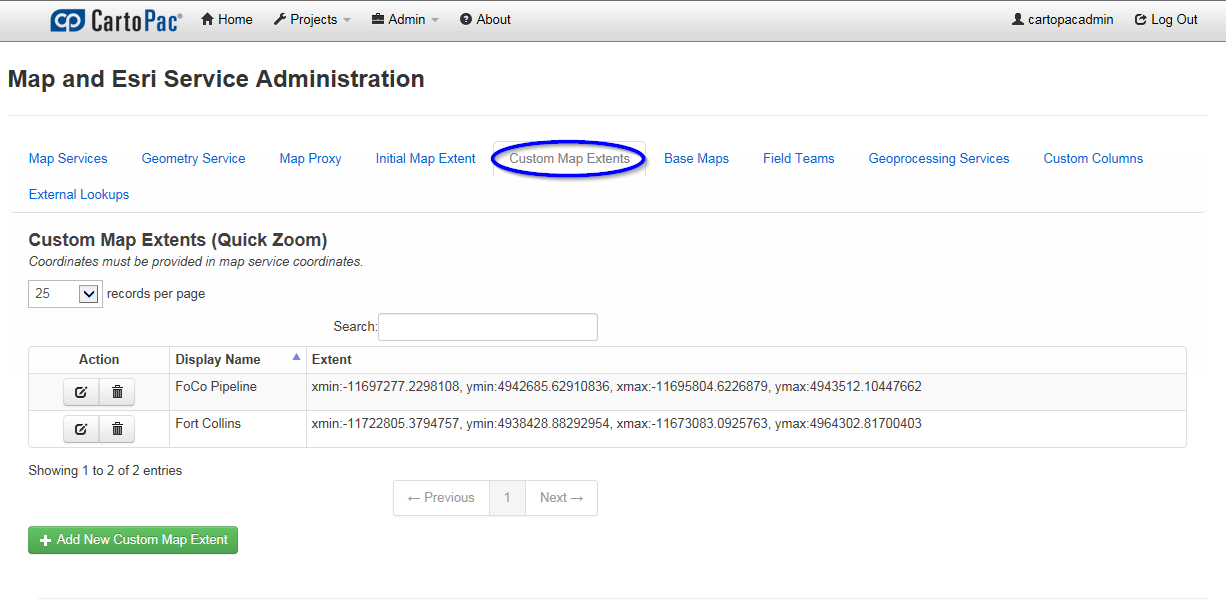Open the records per page dropdown
Viewport: 1226px width, 610px height.
tap(65, 294)
